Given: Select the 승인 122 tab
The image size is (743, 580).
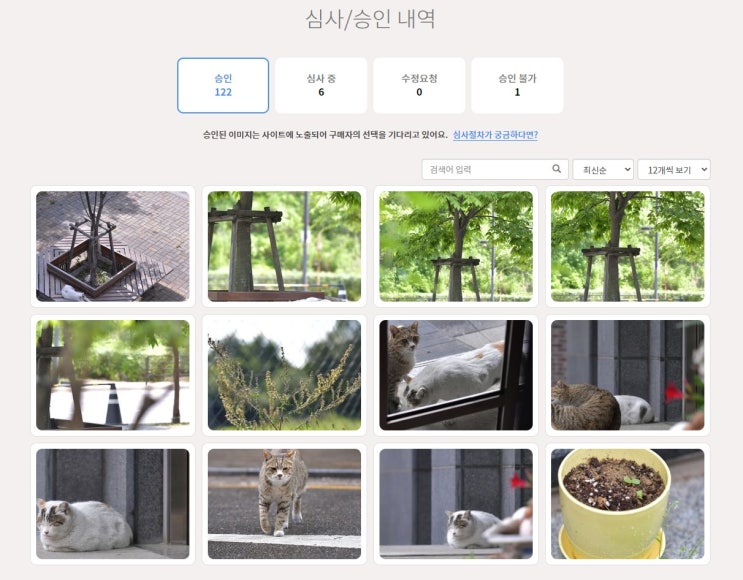Looking at the screenshot, I should [x=223, y=85].
